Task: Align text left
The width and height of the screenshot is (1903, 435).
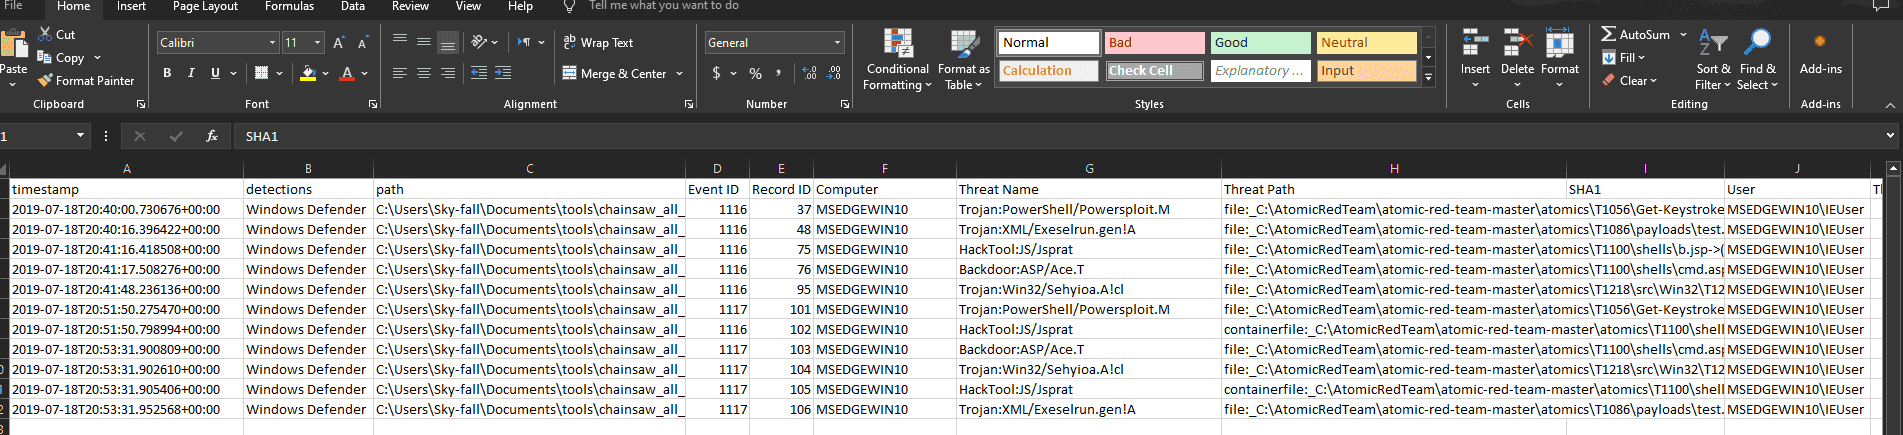Action: pos(400,73)
